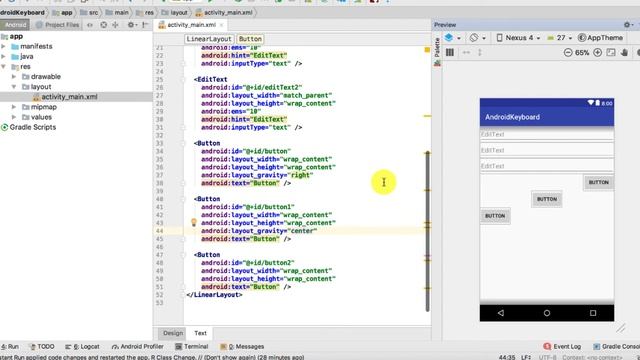Zoom in the layout preview
This screenshot has height=360, width=640.
[597, 52]
